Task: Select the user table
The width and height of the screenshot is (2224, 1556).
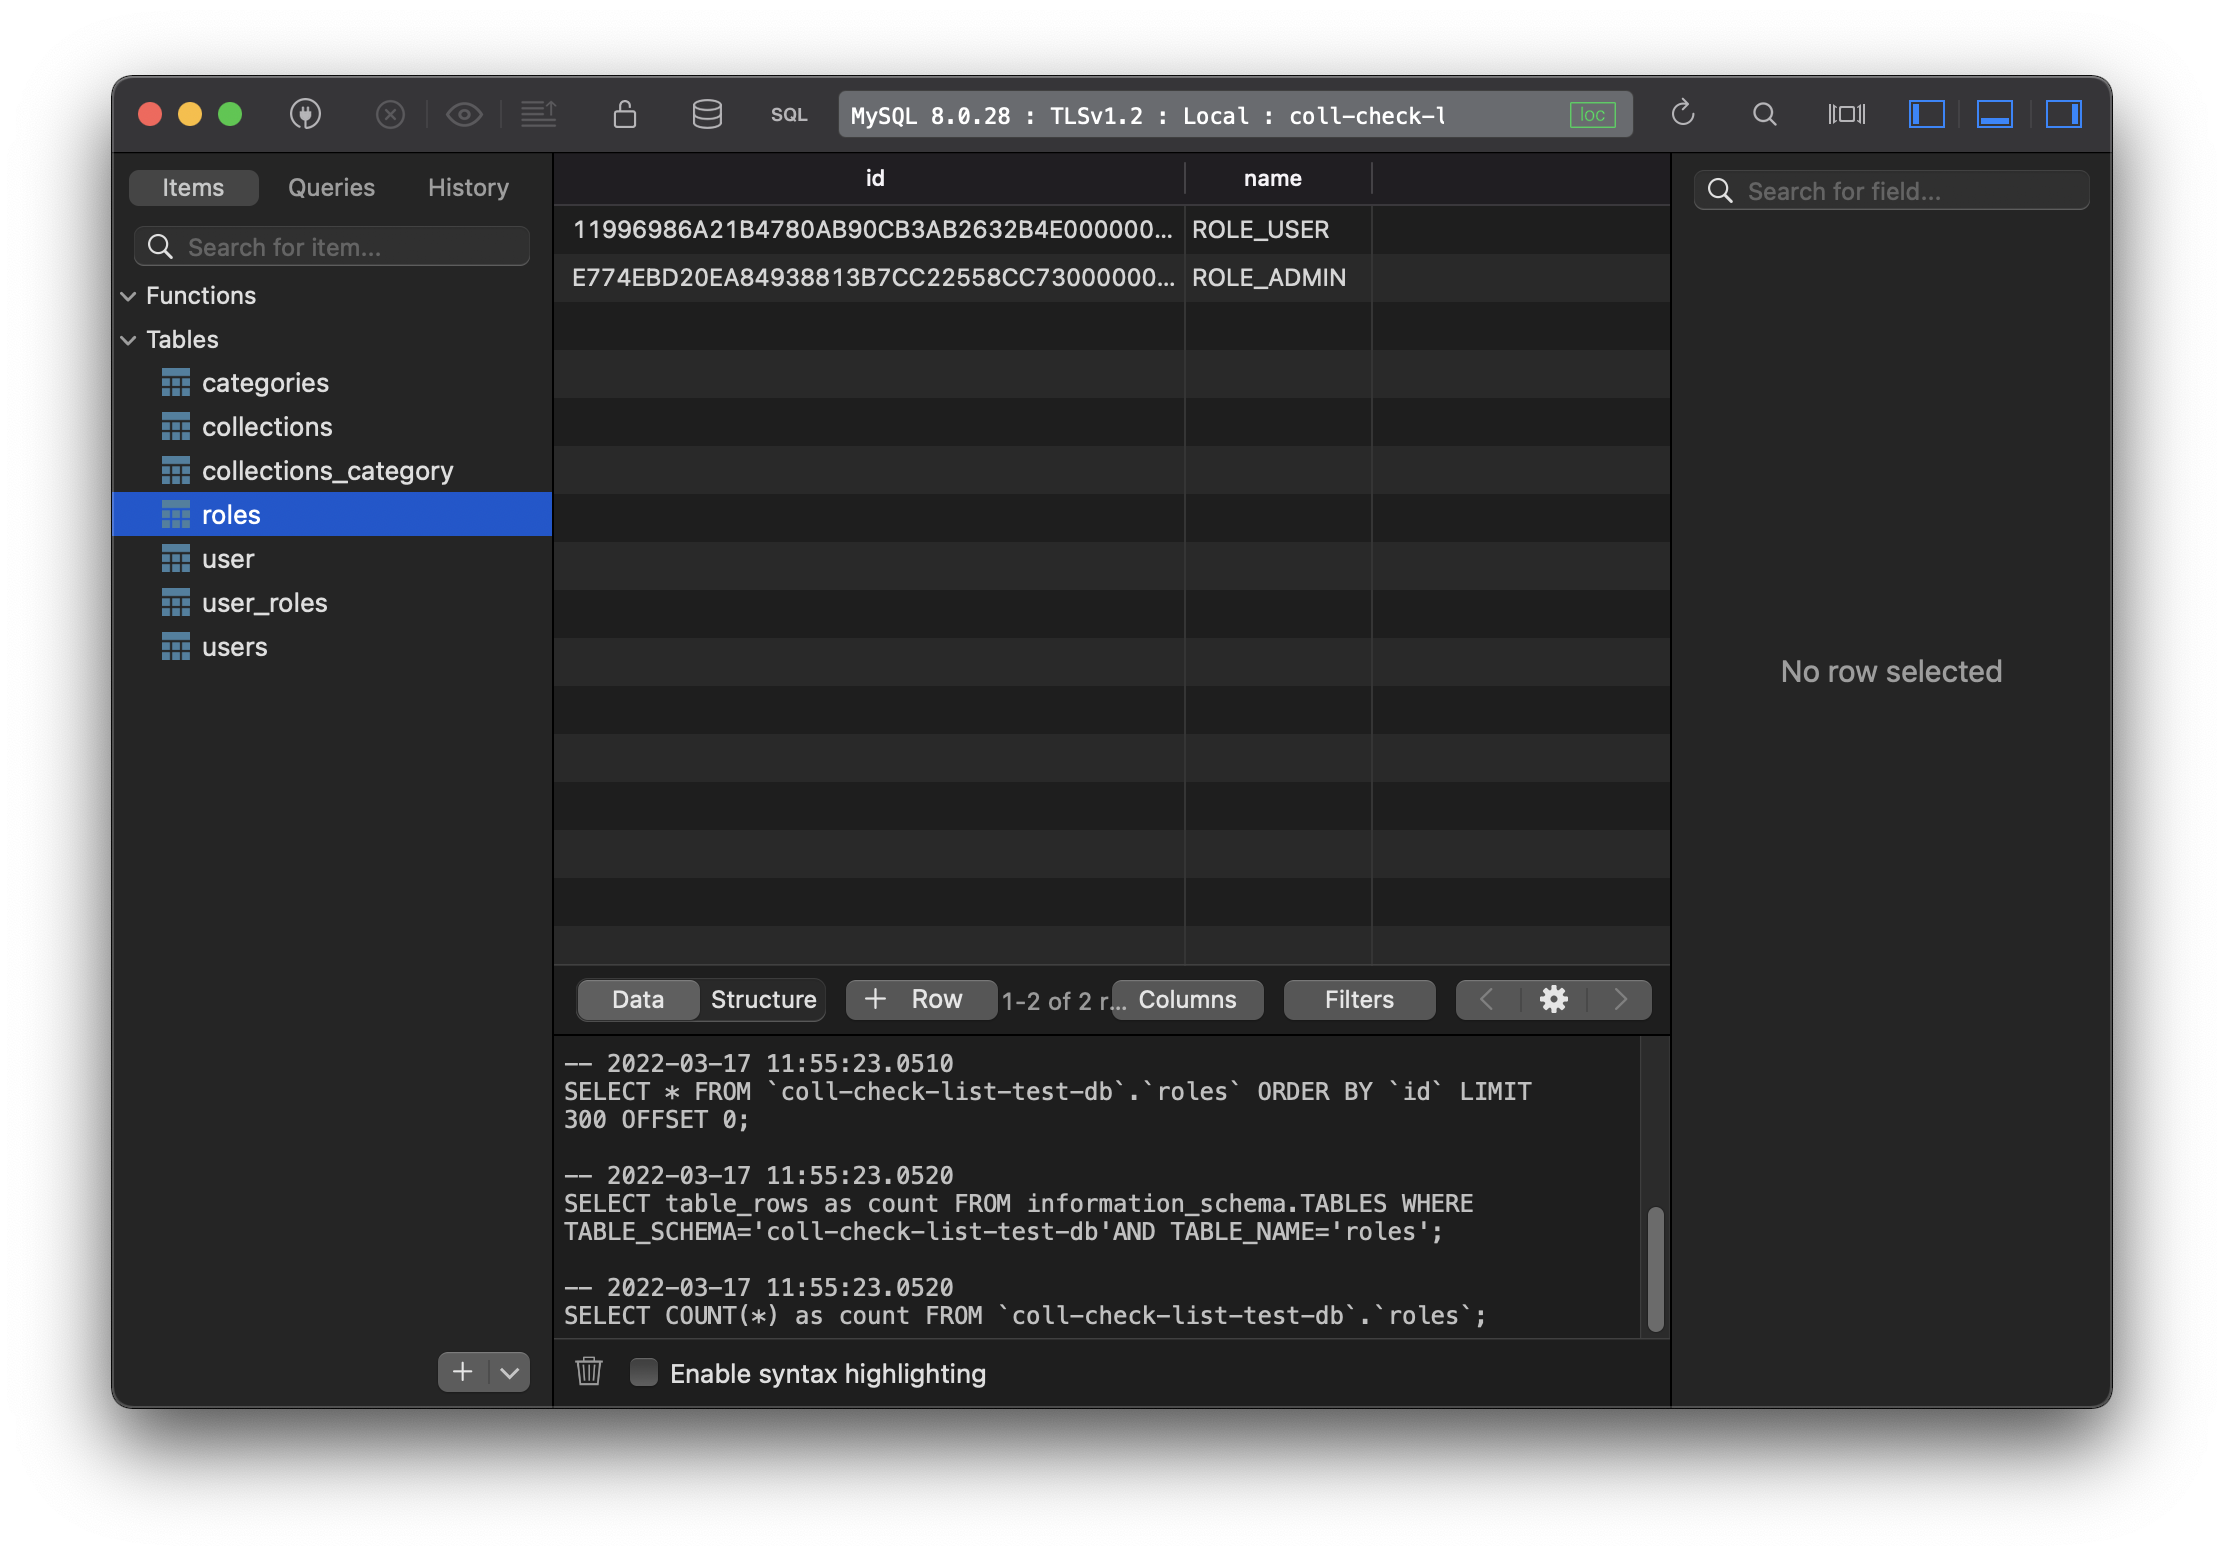Action: tap(332, 559)
